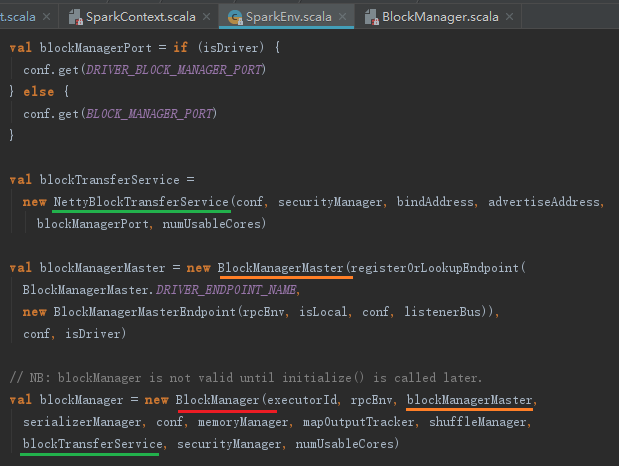Close the SparkContext.scala tab
Screen dimensions: 619x466
coord(206,17)
